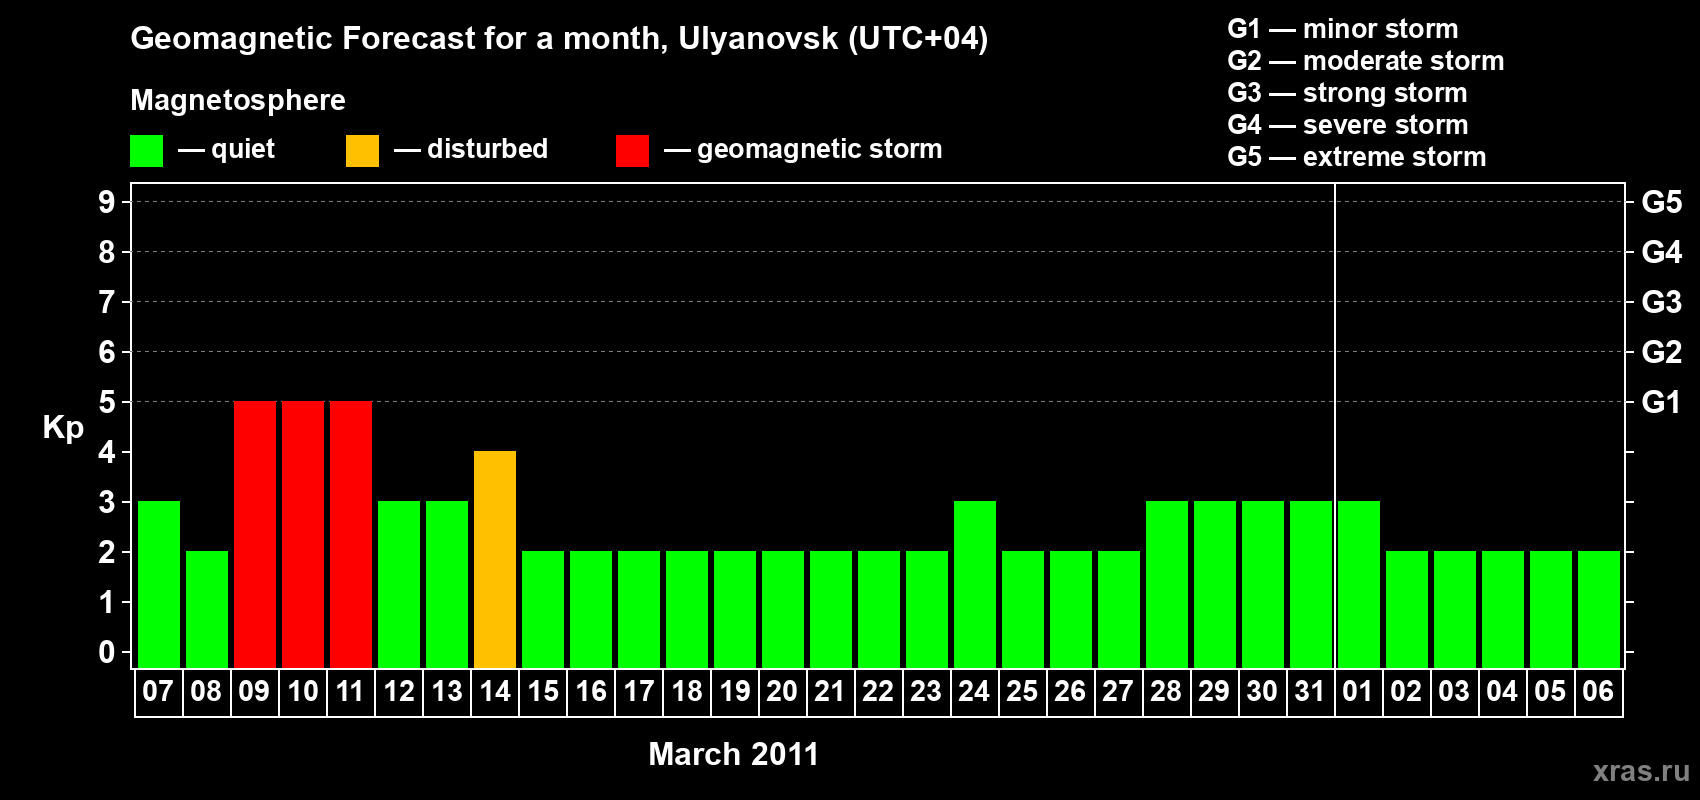1700x800 pixels.
Task: Select the green bar for March 08
Action: (x=207, y=609)
